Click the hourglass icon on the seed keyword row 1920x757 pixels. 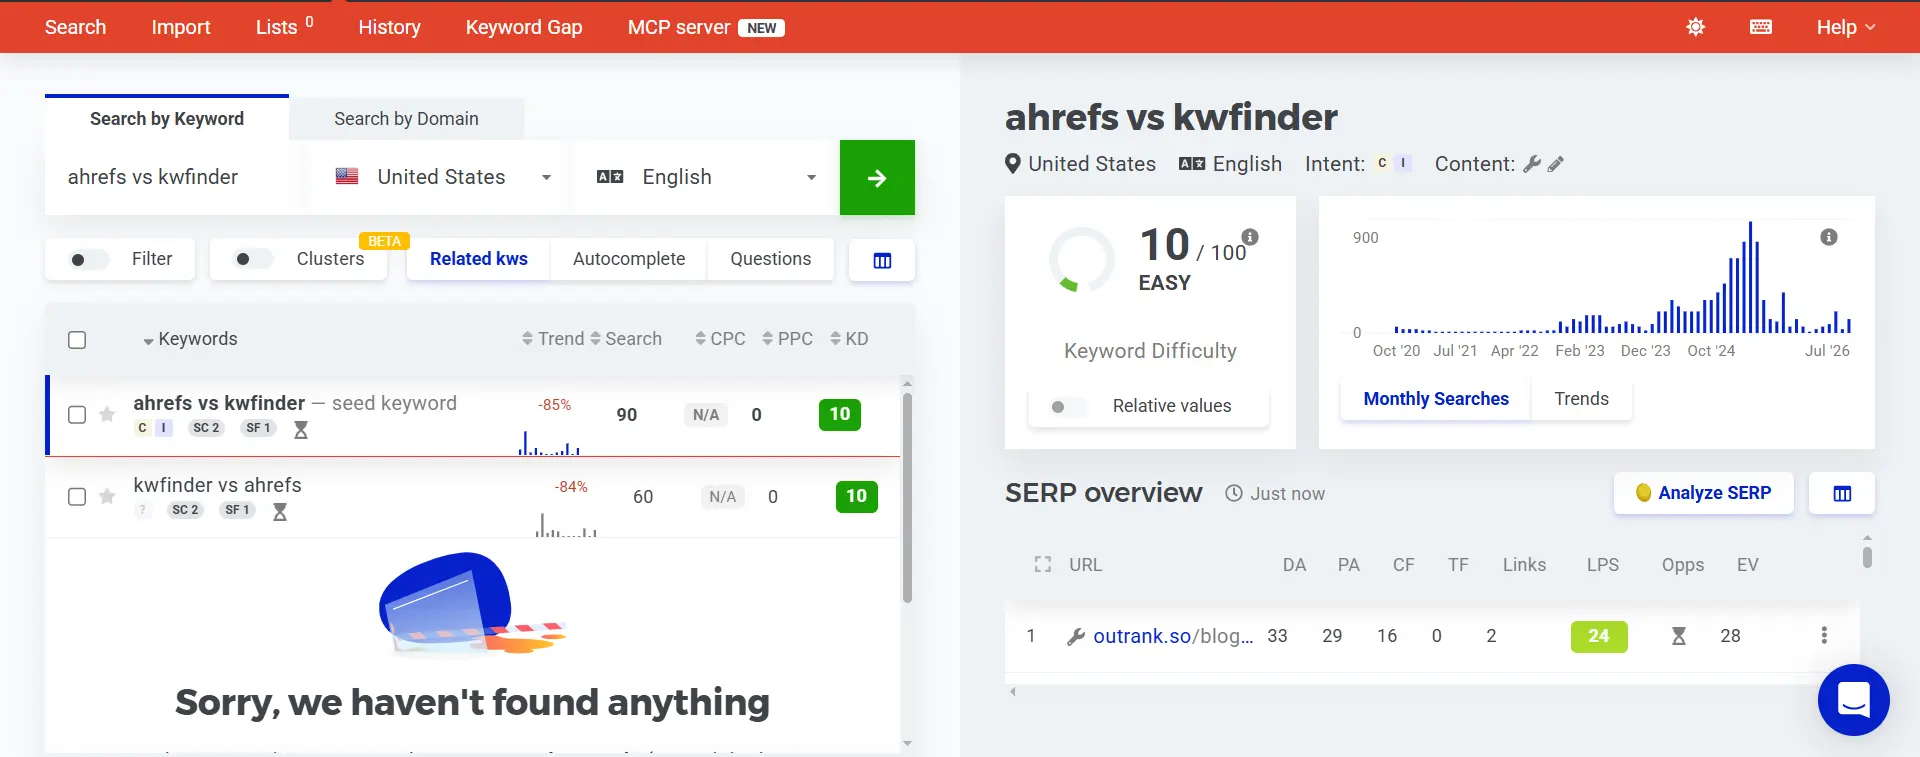point(301,429)
